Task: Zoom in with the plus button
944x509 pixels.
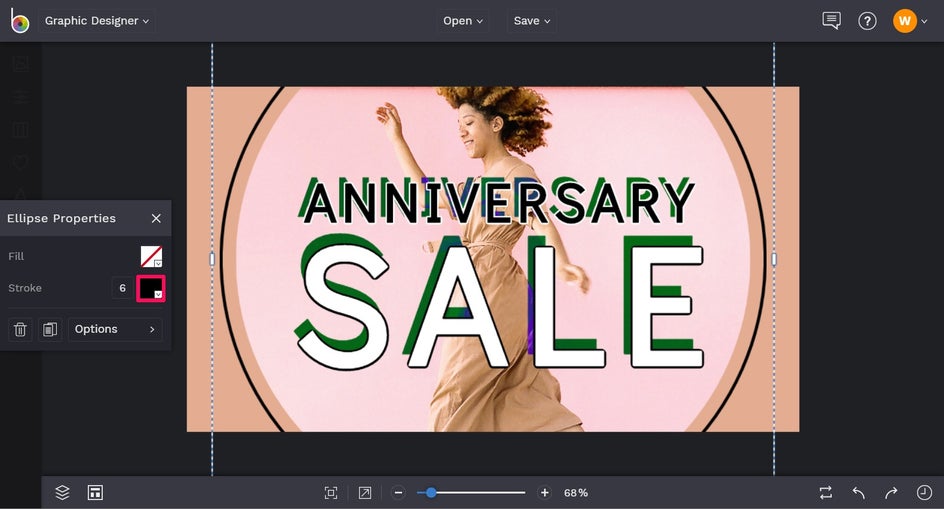Action: tap(544, 493)
